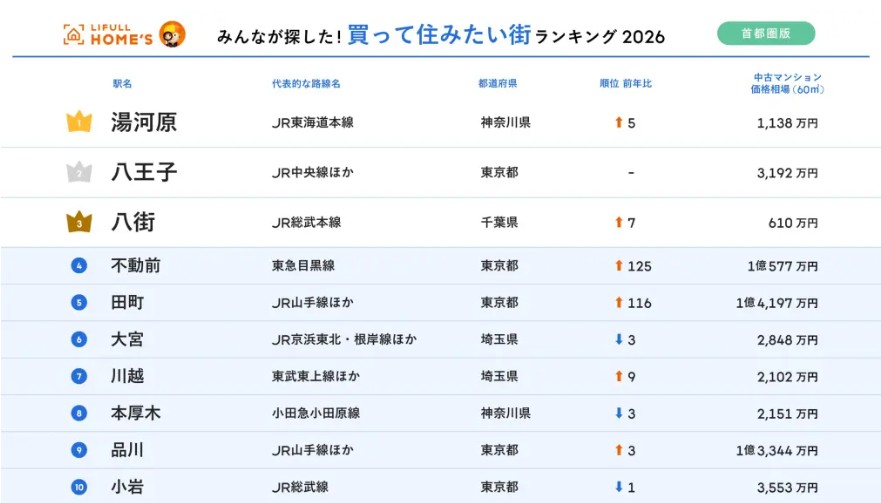Click the blue rank 8 badge
Image resolution: width=881 pixels, height=503 pixels.
click(79, 413)
